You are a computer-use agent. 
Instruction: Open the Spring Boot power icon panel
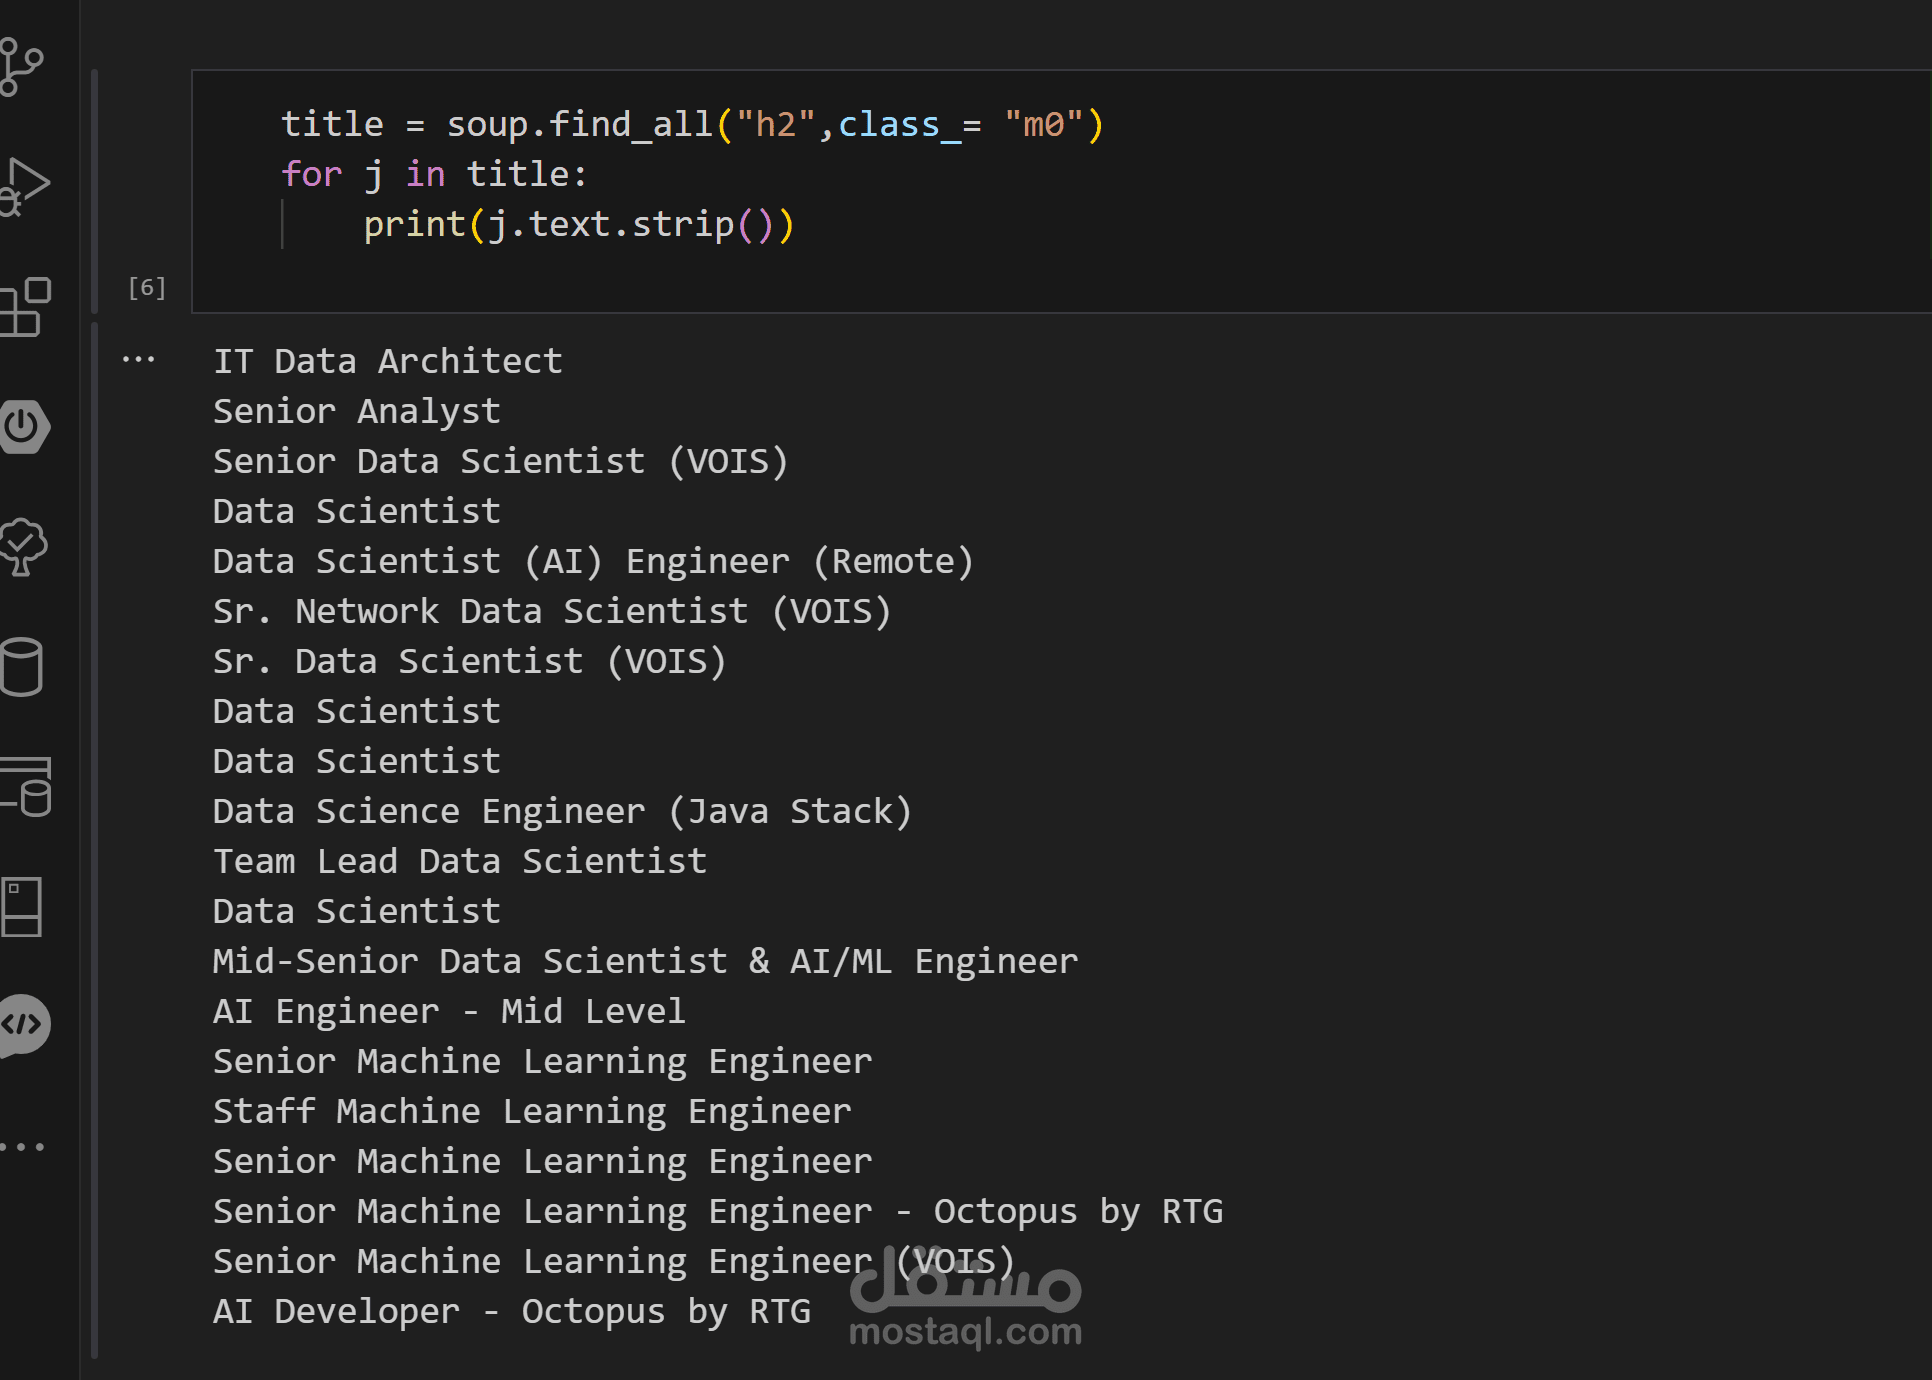point(24,427)
